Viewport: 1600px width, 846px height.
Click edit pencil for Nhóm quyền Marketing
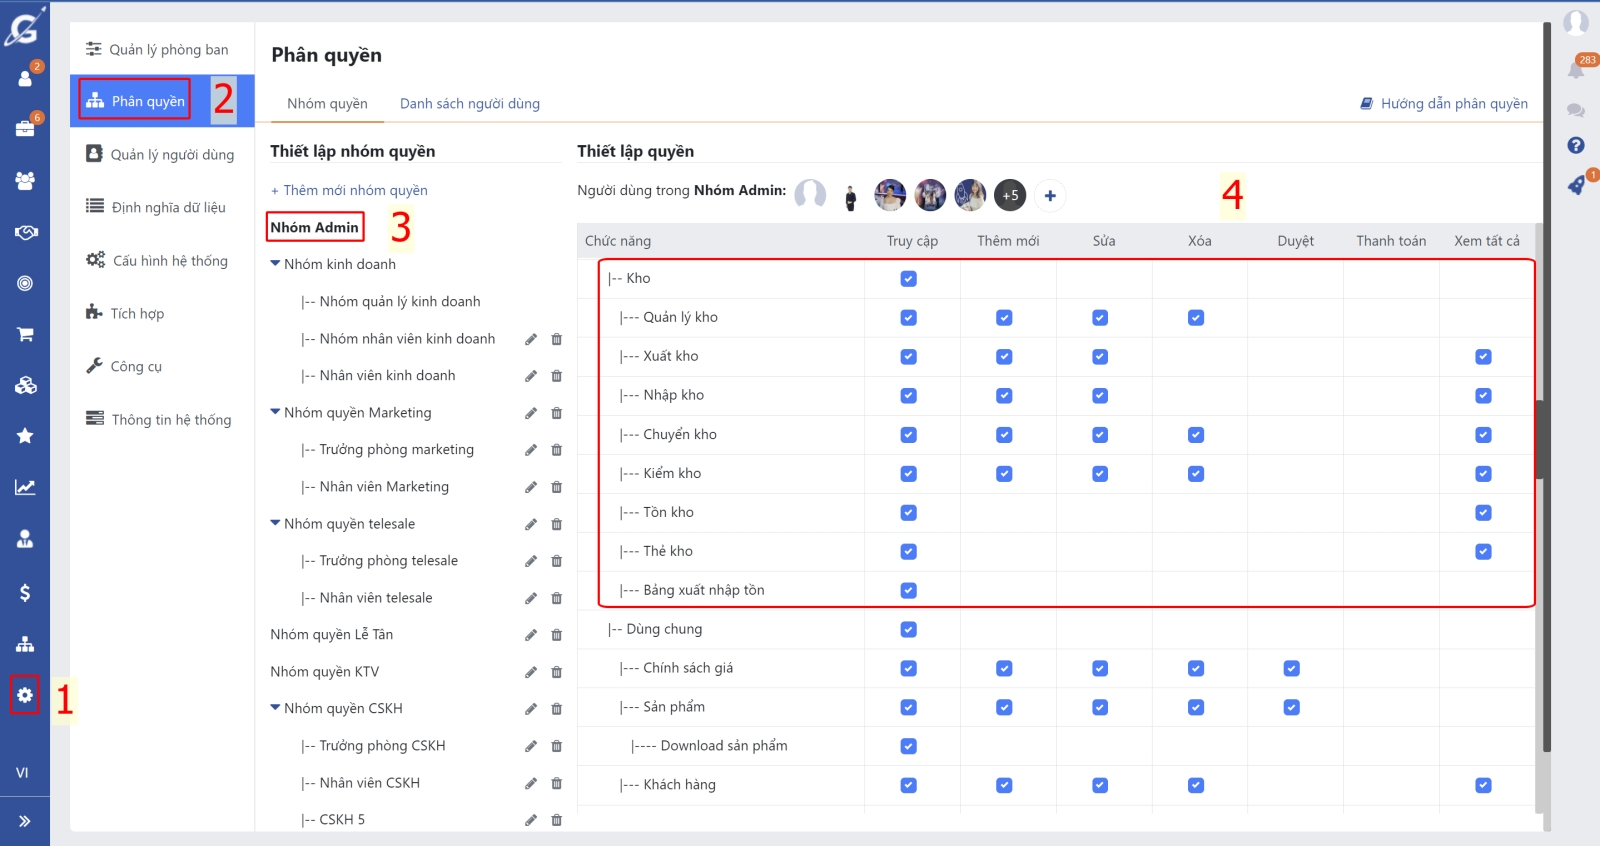531,413
